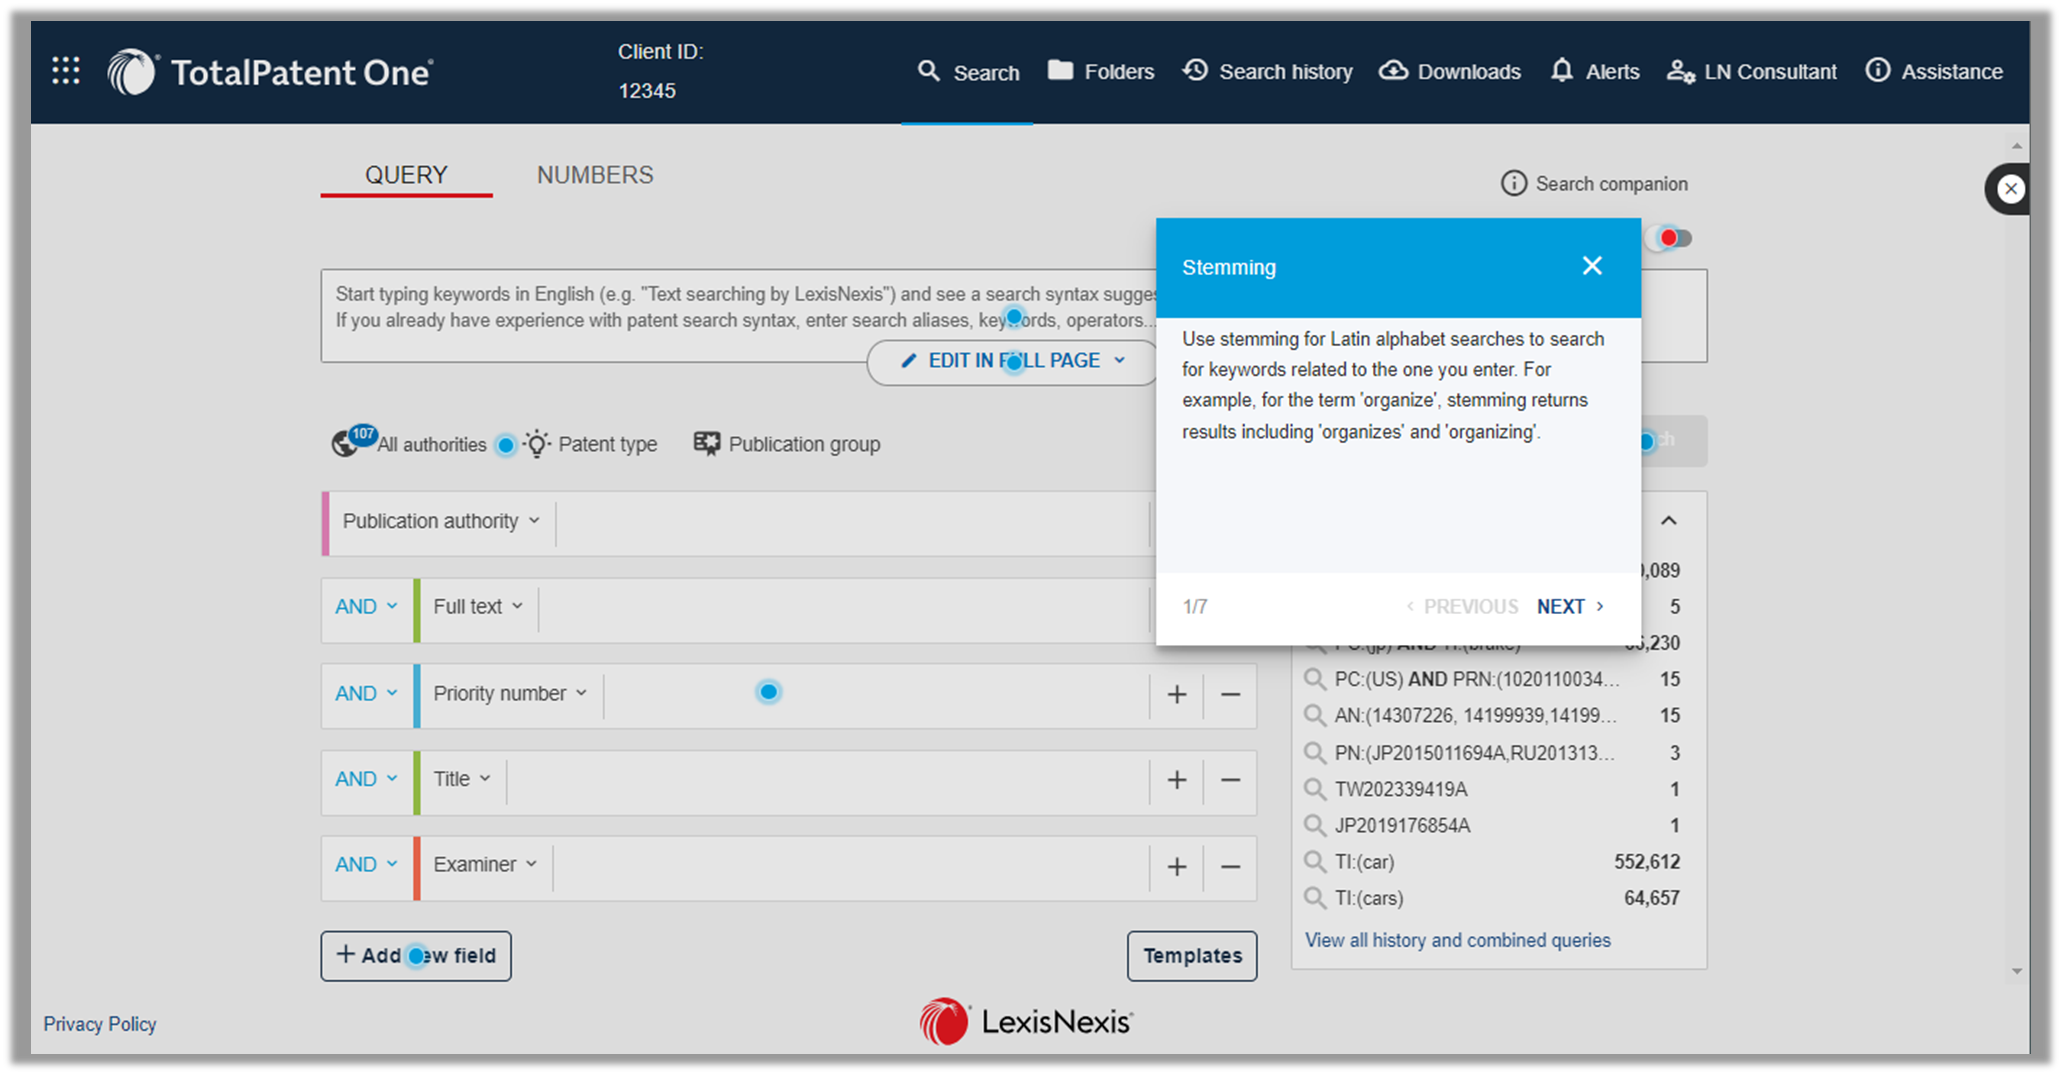
Task: Collapse the search history panel chevron
Action: tap(1668, 520)
